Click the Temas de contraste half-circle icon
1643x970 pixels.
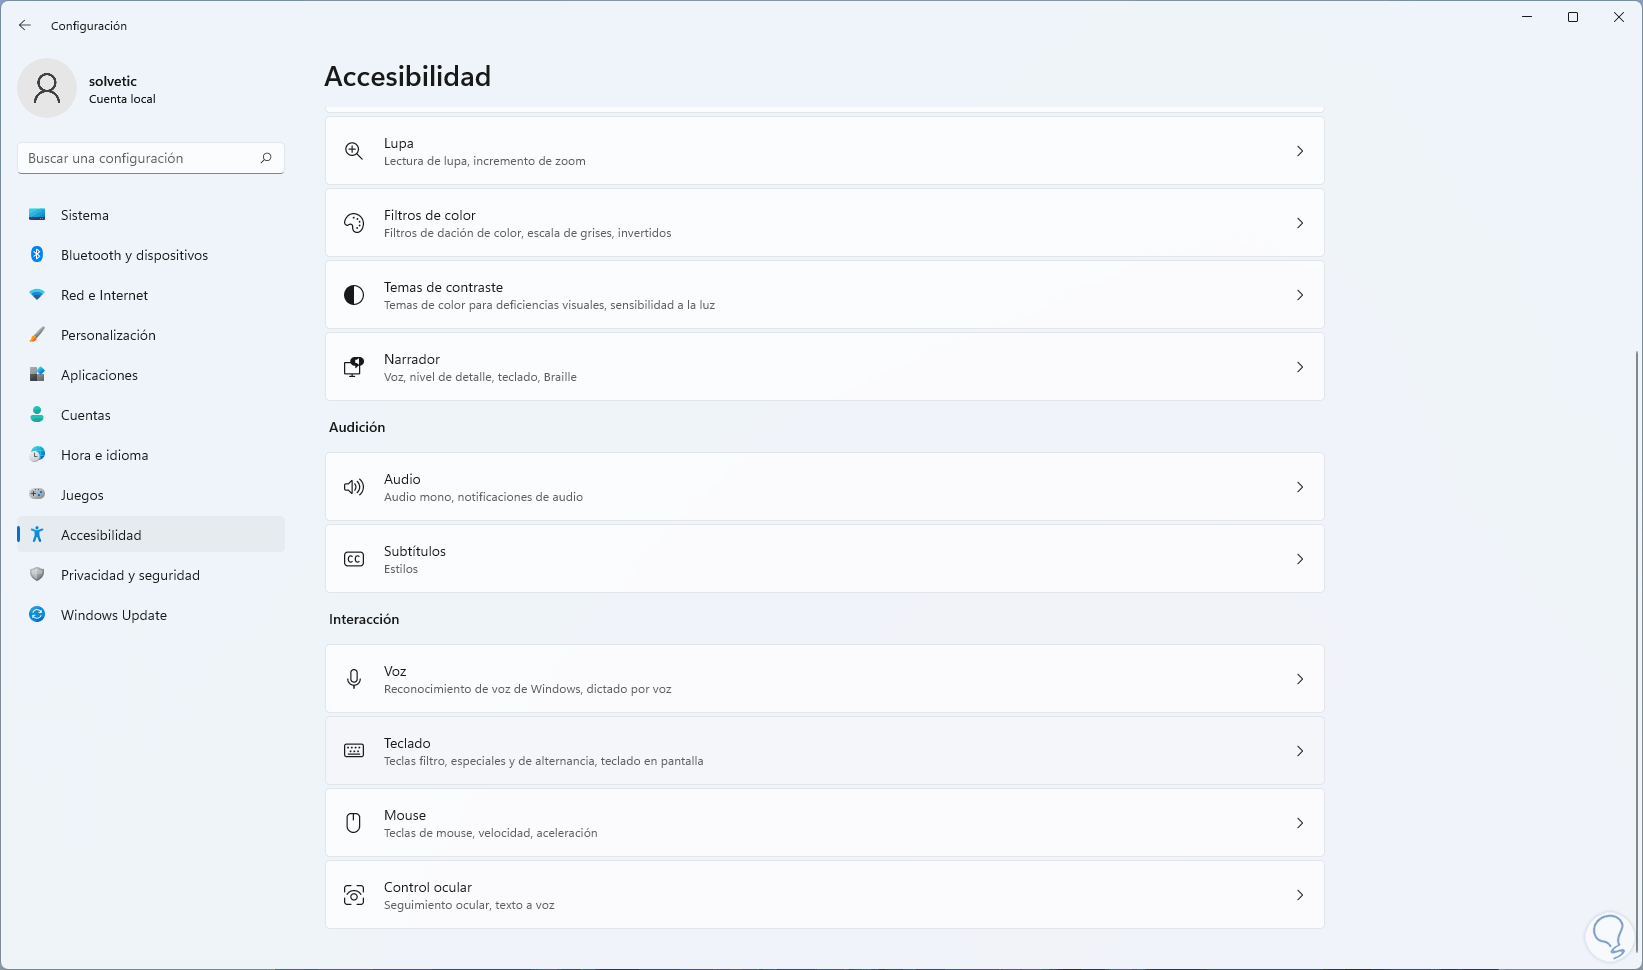354,295
